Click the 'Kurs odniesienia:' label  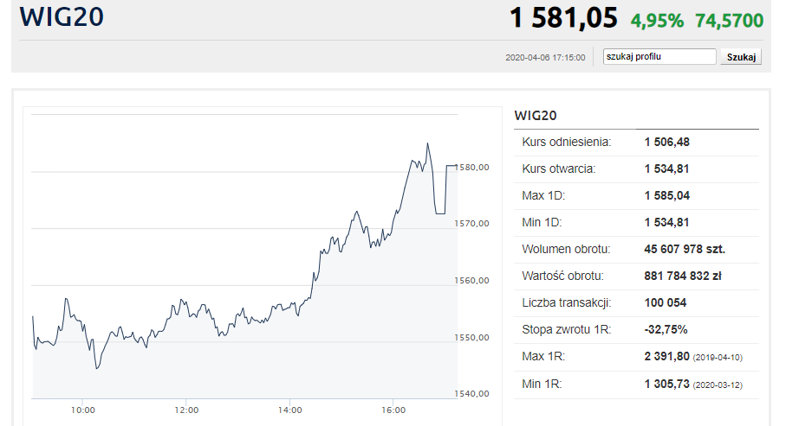pyautogui.click(x=566, y=142)
